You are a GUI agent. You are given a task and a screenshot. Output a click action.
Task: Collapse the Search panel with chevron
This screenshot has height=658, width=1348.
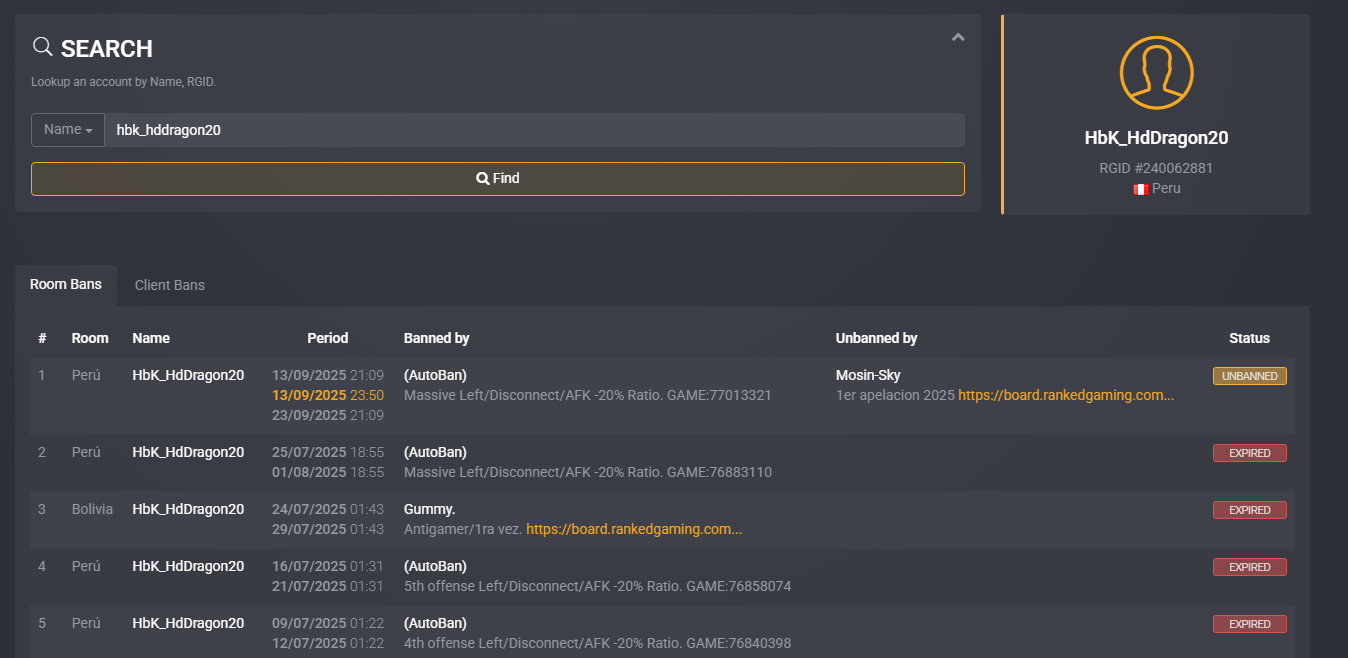pos(958,37)
